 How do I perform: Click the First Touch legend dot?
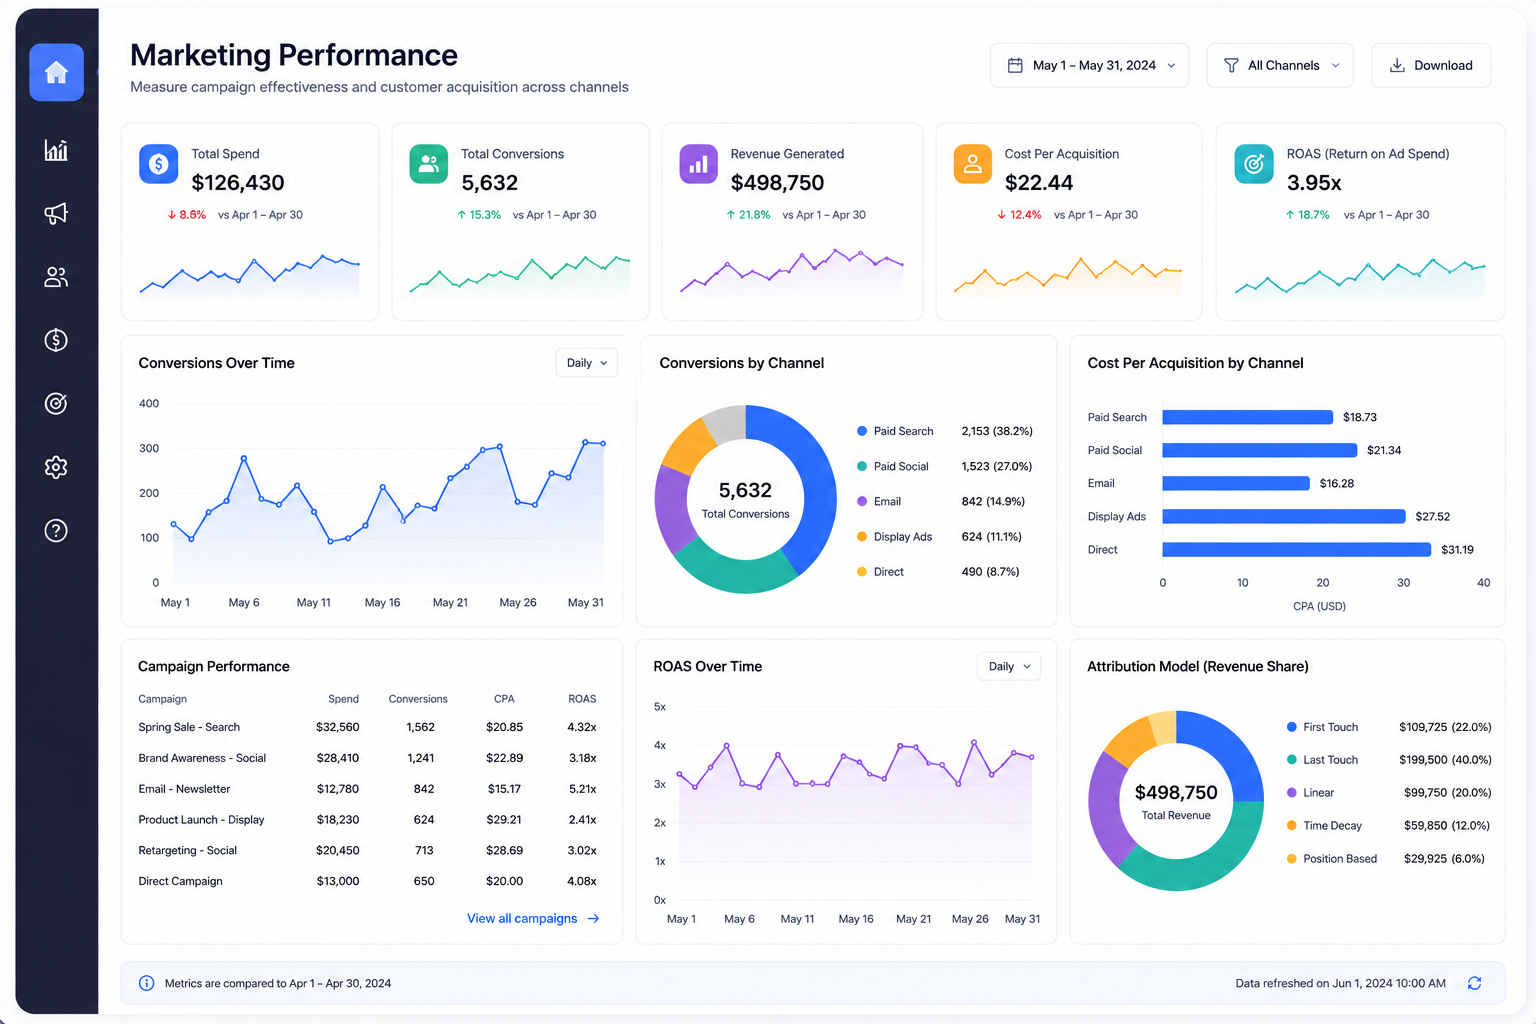(x=1292, y=727)
